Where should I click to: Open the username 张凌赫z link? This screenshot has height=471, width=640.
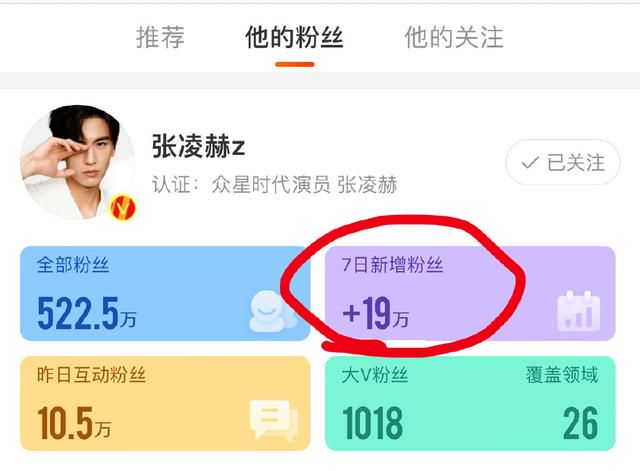click(198, 146)
